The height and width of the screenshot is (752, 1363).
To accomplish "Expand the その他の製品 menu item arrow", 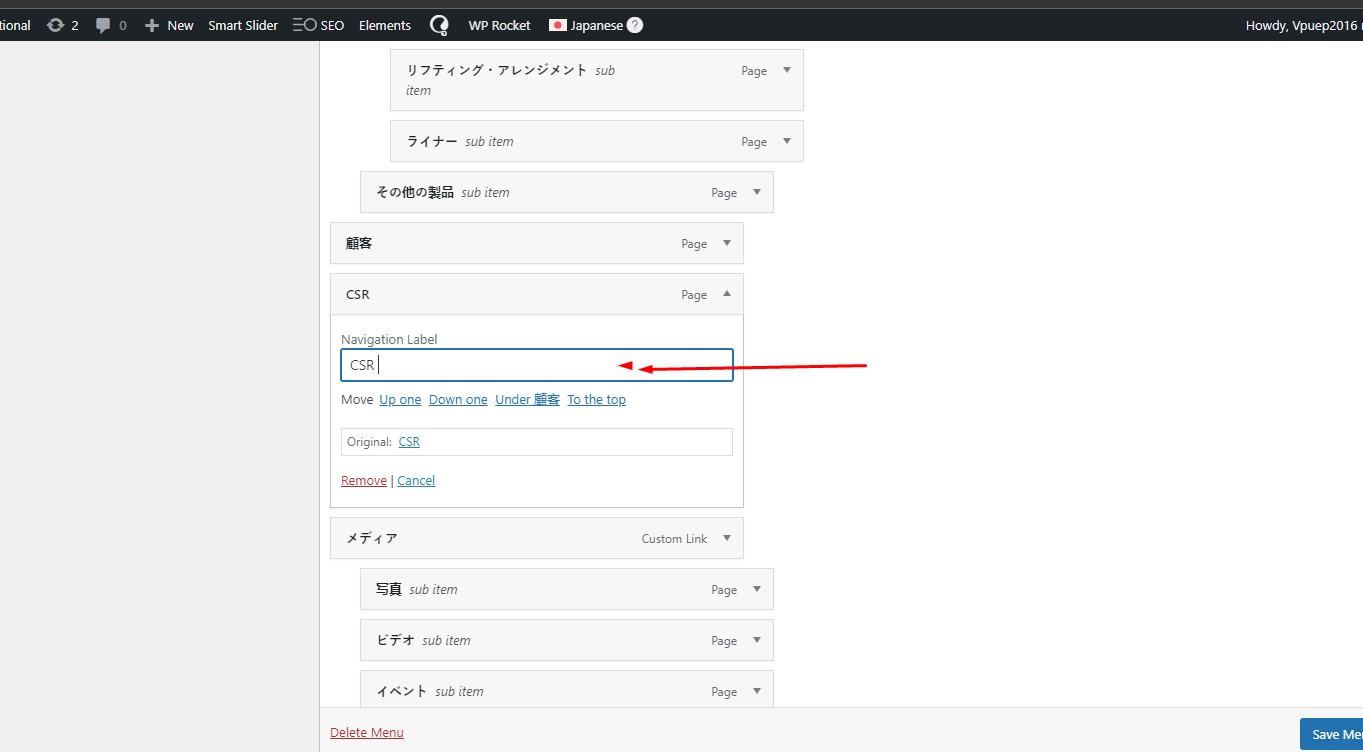I will tap(756, 192).
